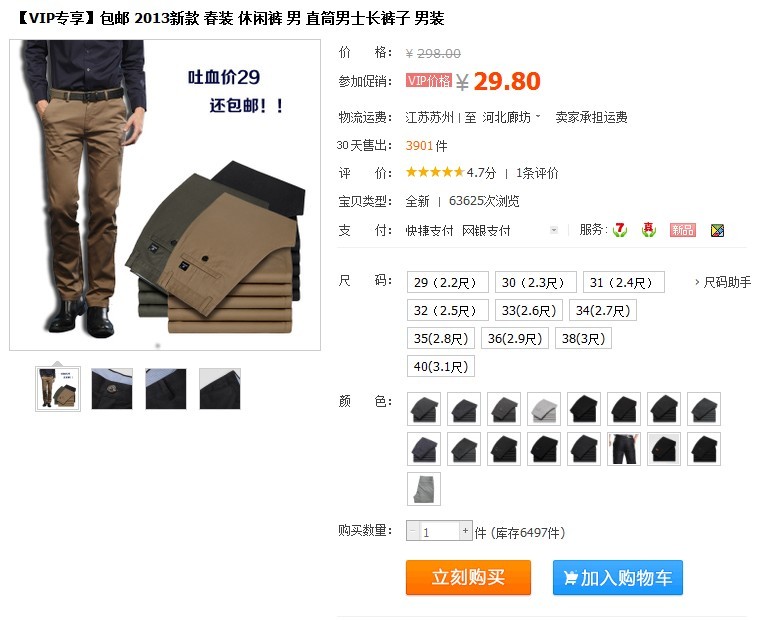Choose size 40(3.1尺)

click(440, 366)
